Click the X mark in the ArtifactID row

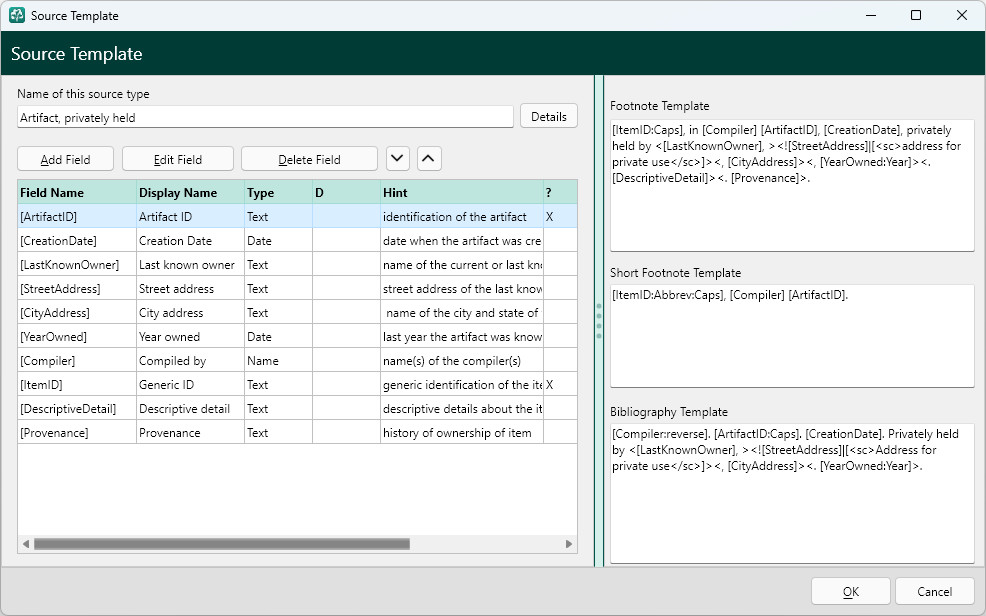point(550,216)
